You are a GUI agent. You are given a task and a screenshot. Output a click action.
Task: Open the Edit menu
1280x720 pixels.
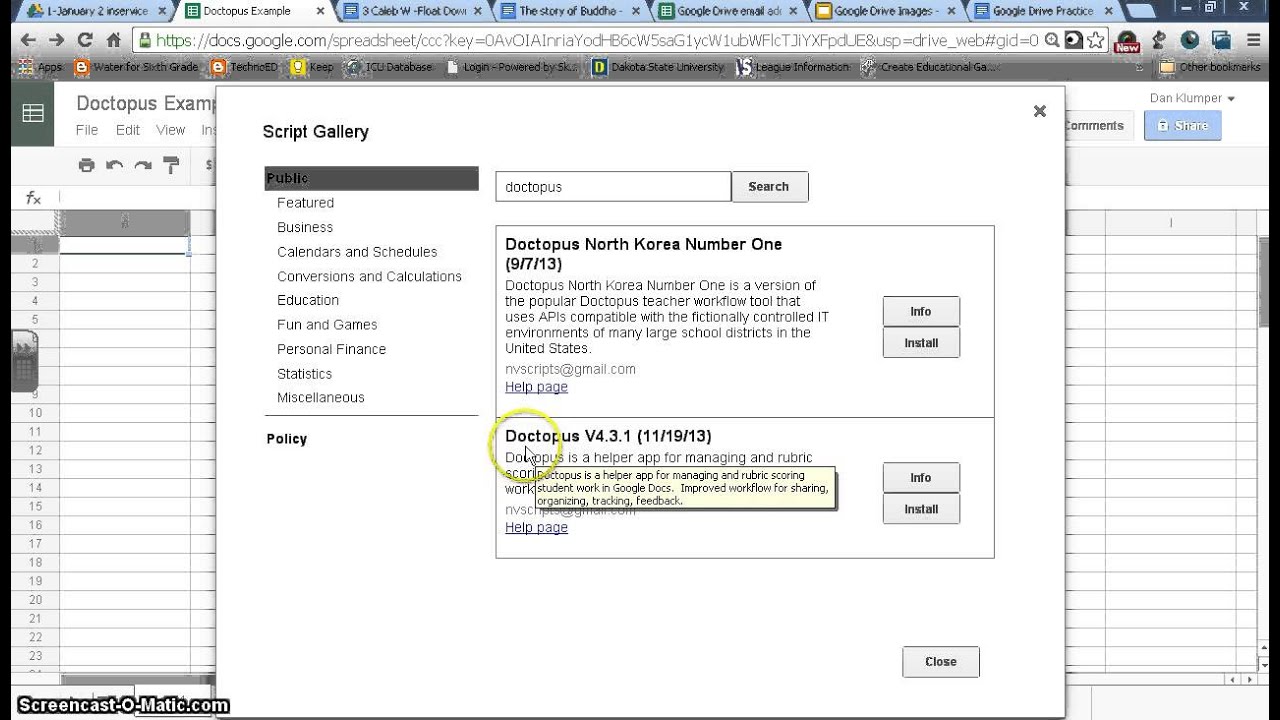tap(127, 130)
